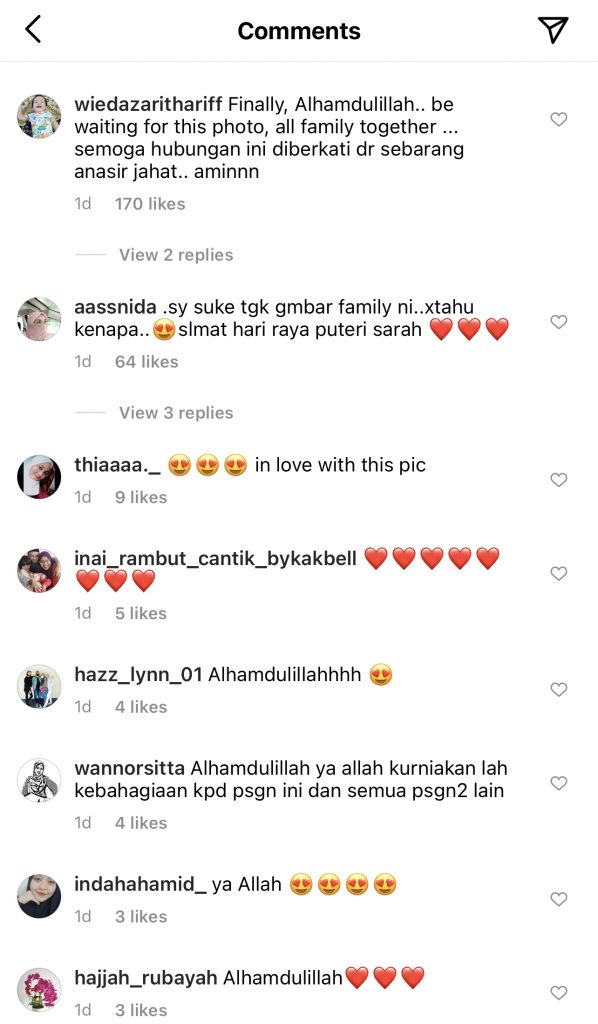The height and width of the screenshot is (1024, 598).
Task: Open the share paper plane icon
Action: [552, 29]
